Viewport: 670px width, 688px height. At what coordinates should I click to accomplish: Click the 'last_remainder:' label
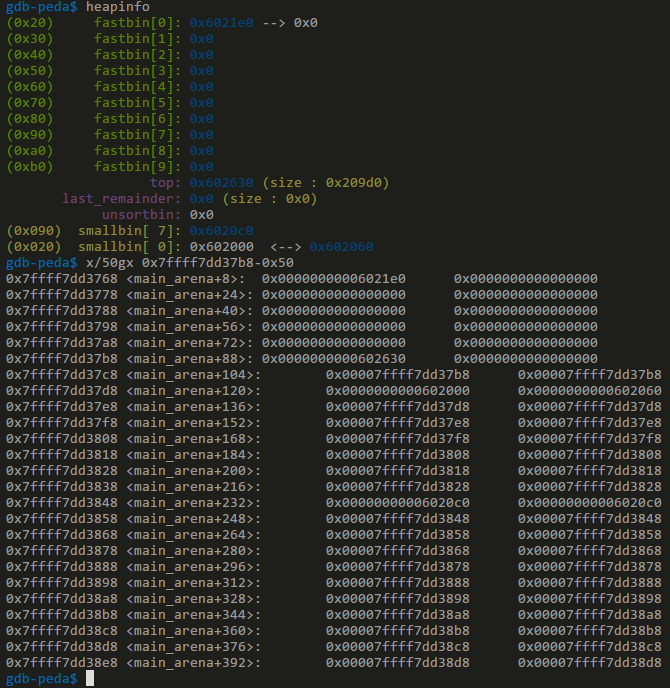click(122, 199)
